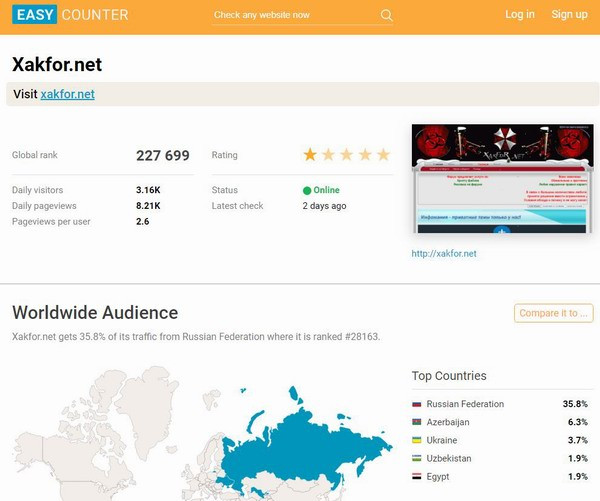
Task: Click the Azerbaijan flag icon
Action: [x=417, y=422]
